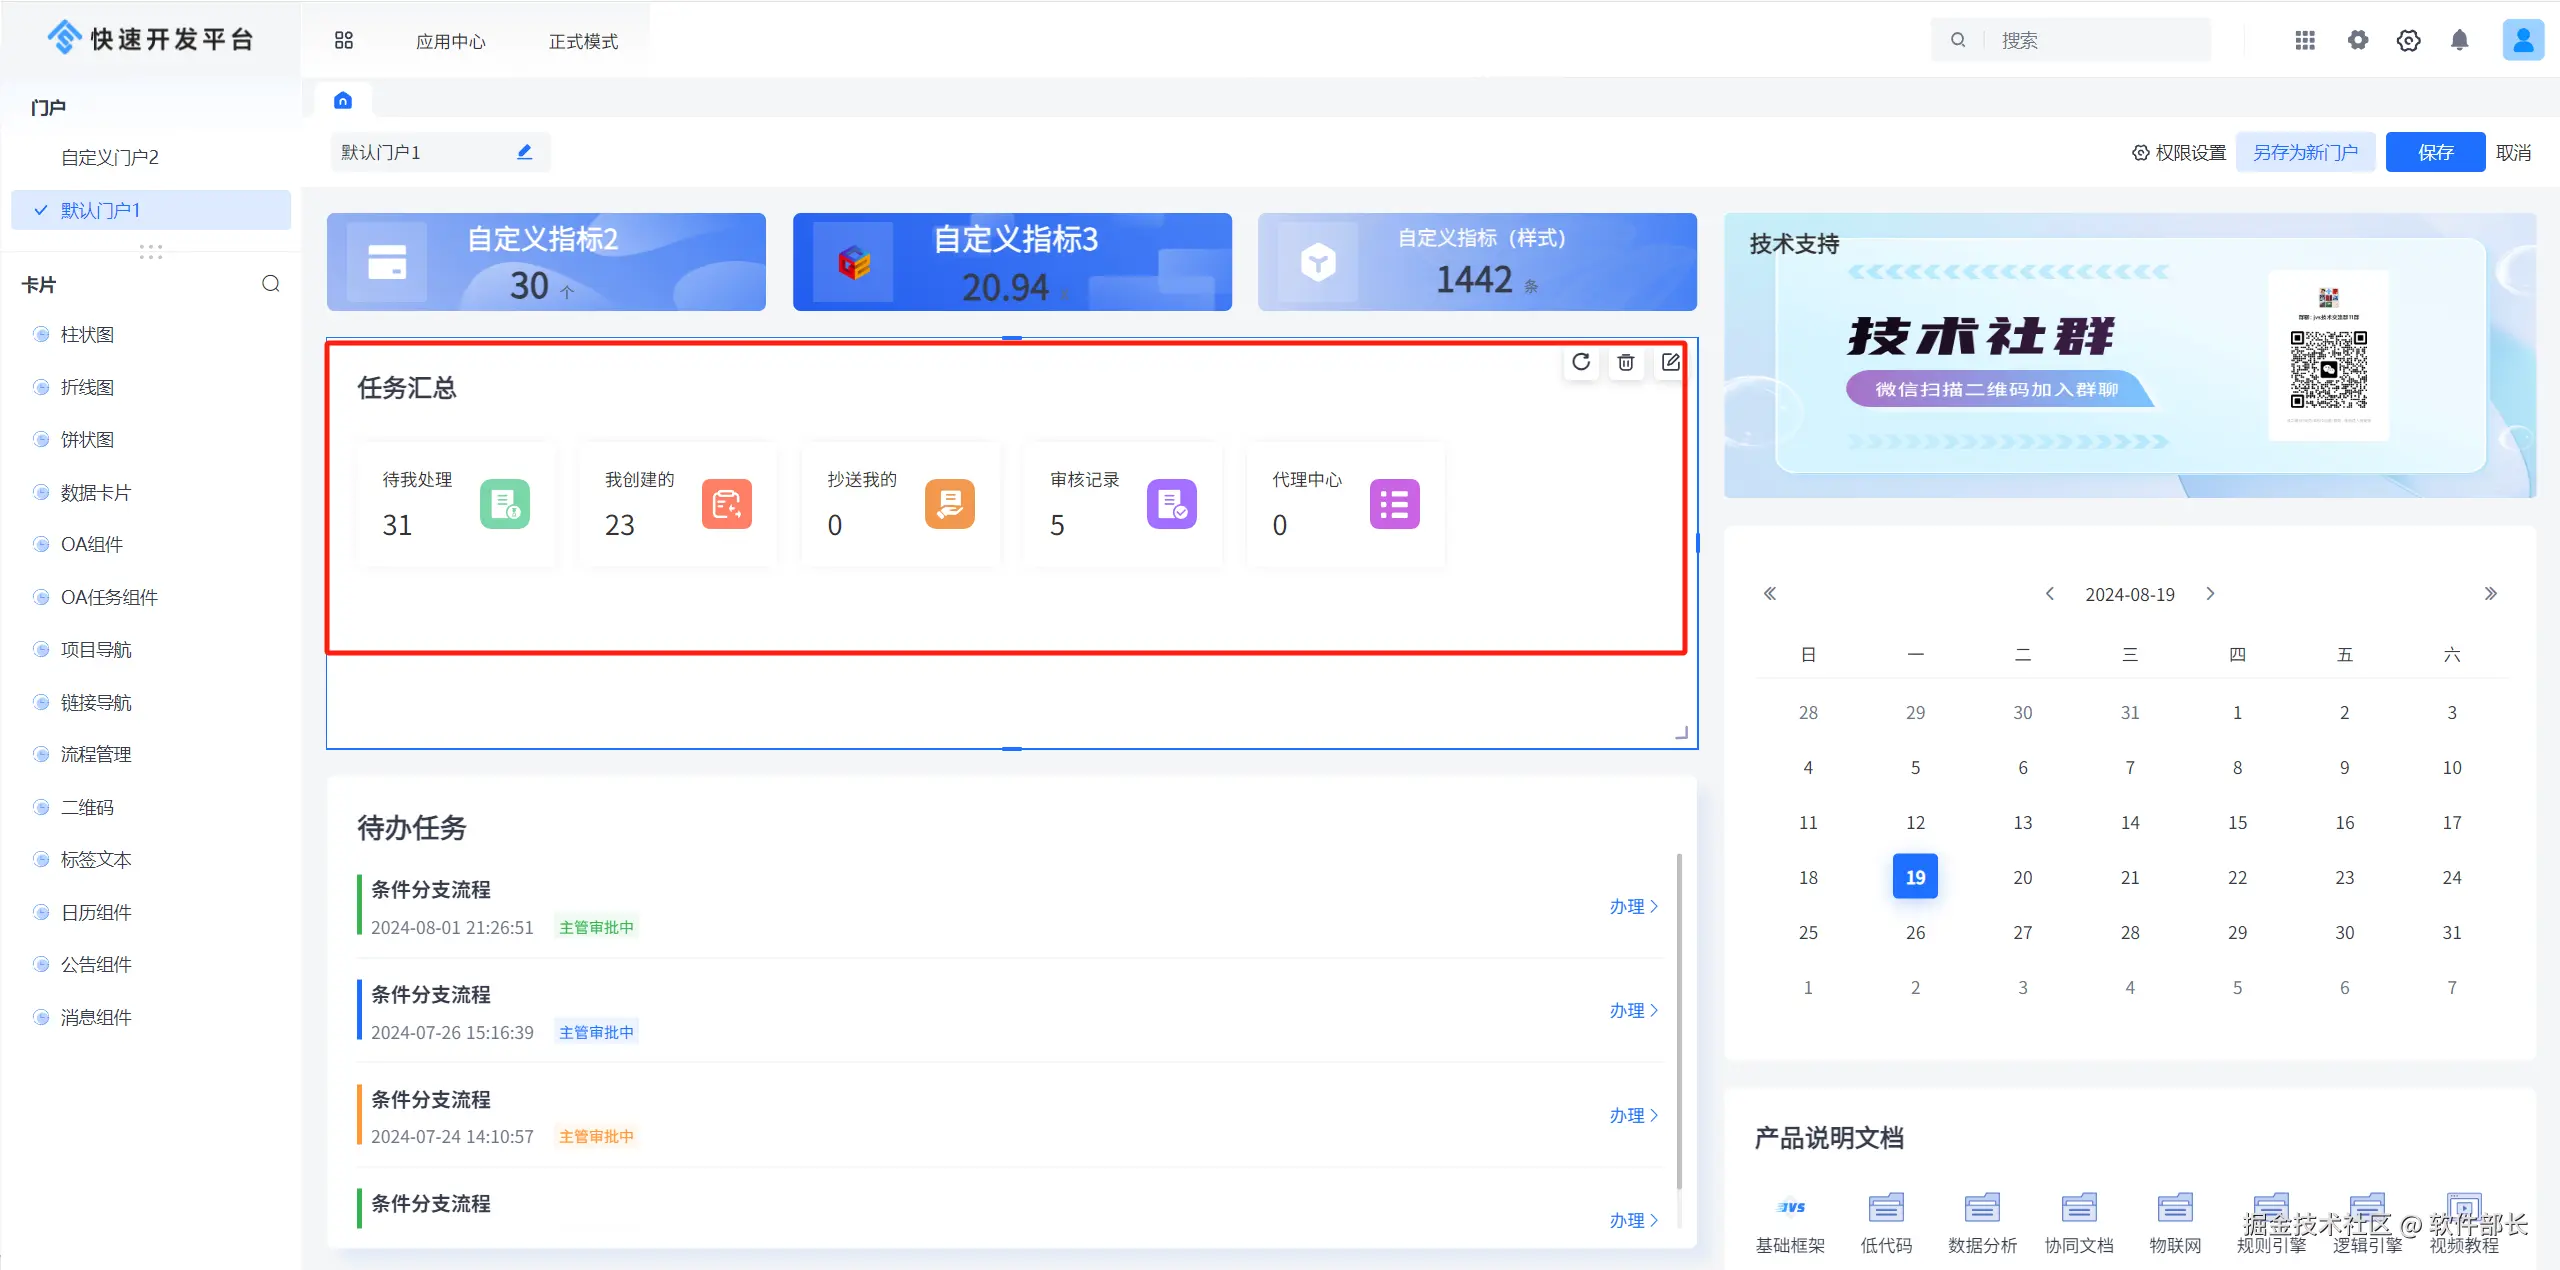Screen dimensions: 2560x1270
Task: Click the 保存 button
Action: [2434, 152]
